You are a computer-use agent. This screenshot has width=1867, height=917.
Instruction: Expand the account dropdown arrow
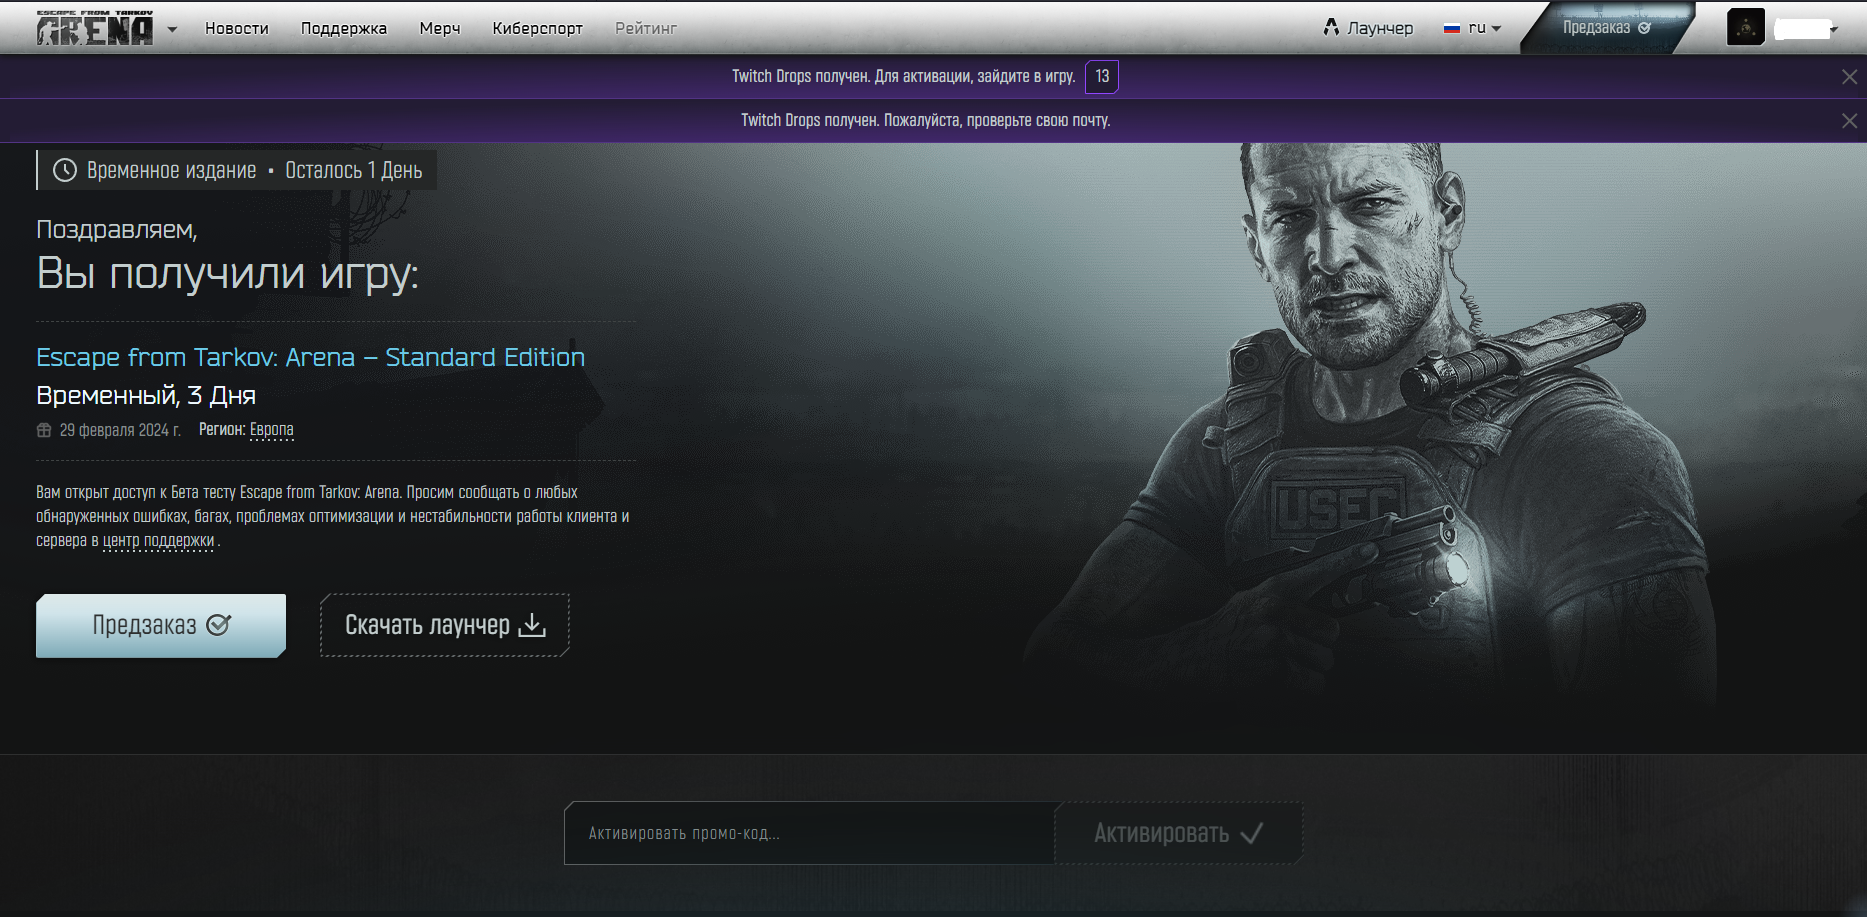point(1834,30)
